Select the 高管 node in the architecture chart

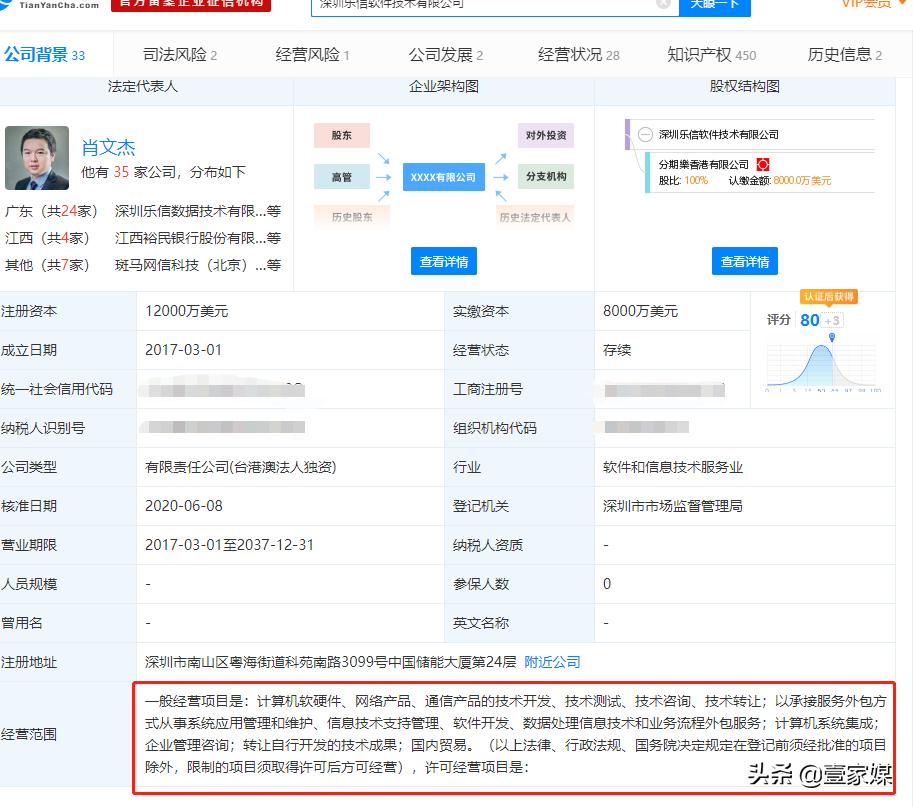[x=341, y=177]
